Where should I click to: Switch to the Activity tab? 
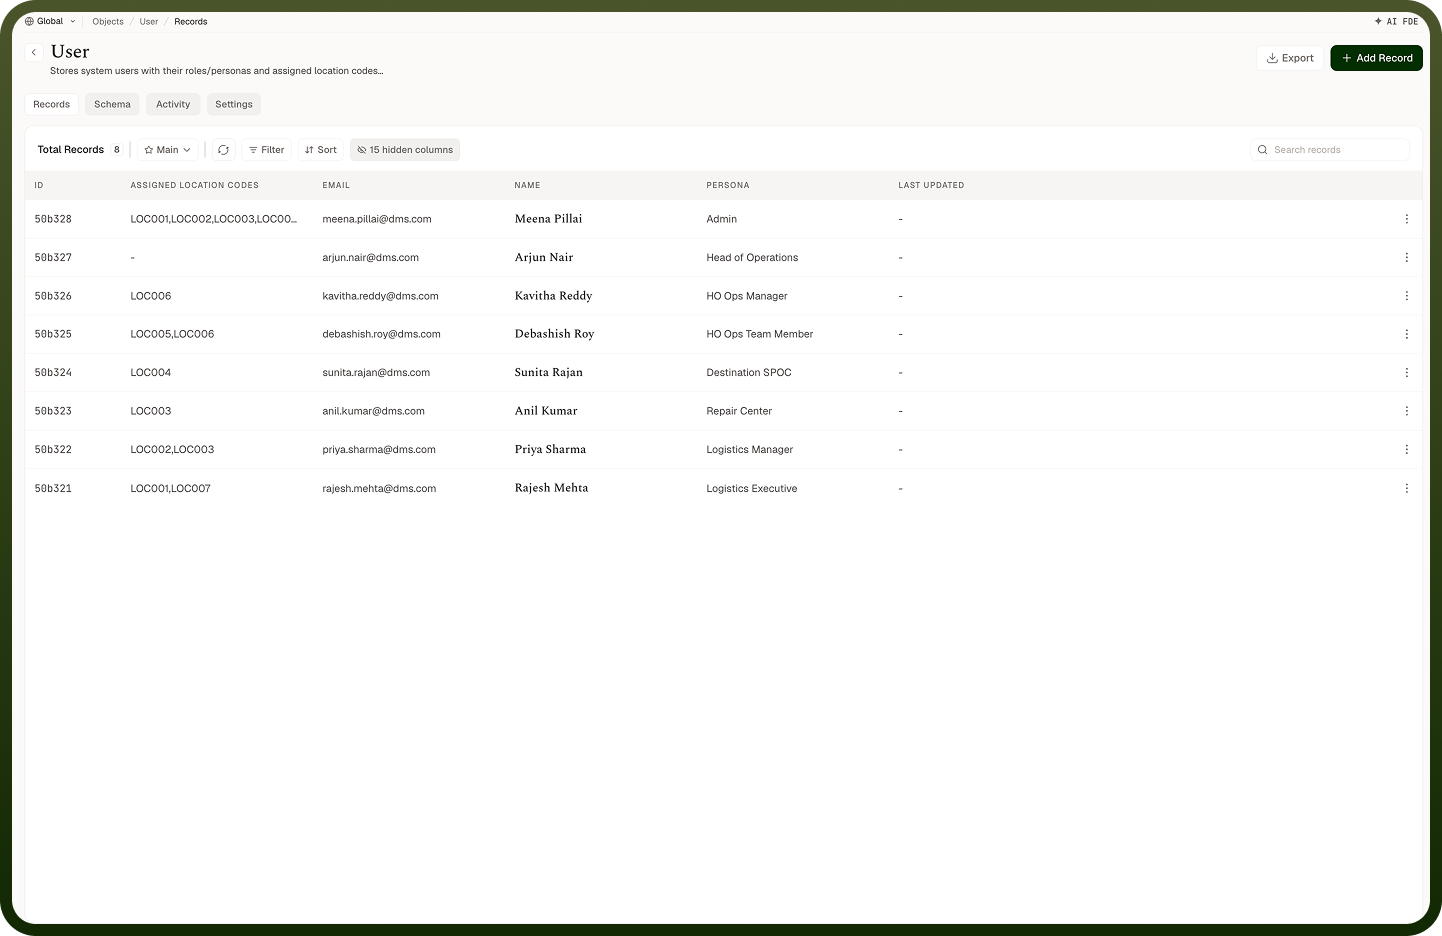pos(173,104)
